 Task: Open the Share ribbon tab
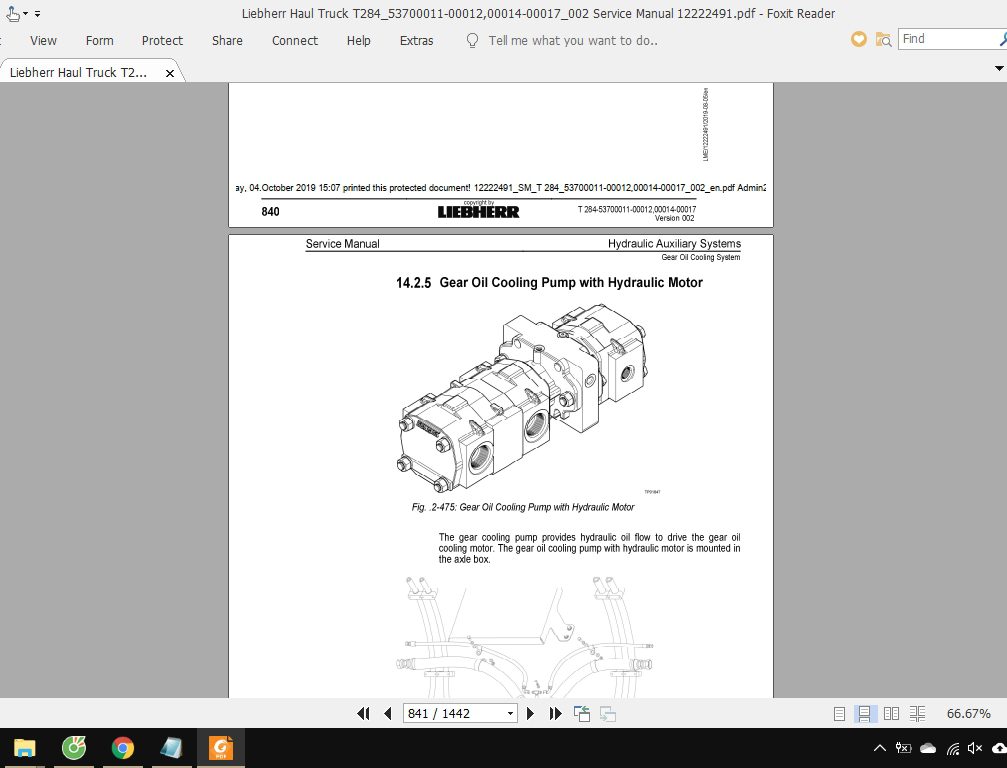point(227,40)
